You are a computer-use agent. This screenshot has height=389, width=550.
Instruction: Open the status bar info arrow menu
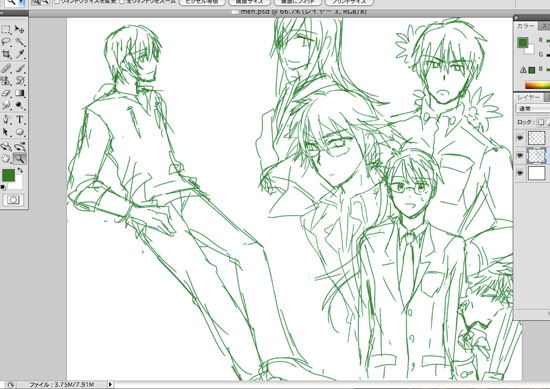pyautogui.click(x=110, y=384)
